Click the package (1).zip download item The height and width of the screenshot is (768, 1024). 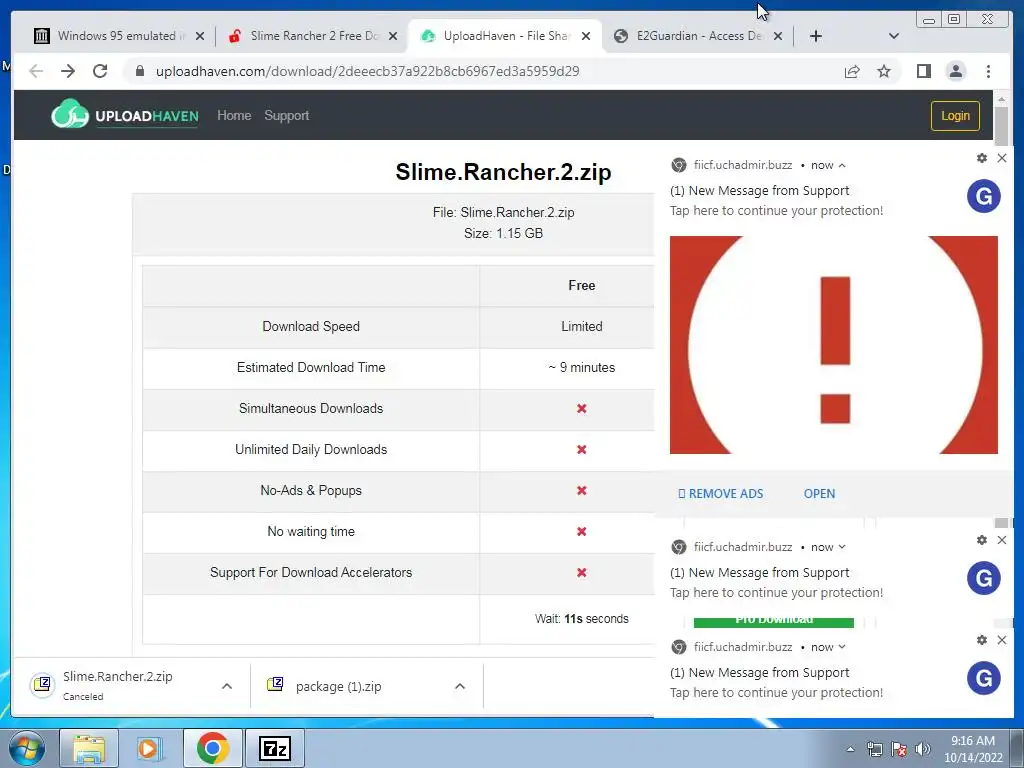tap(338, 686)
